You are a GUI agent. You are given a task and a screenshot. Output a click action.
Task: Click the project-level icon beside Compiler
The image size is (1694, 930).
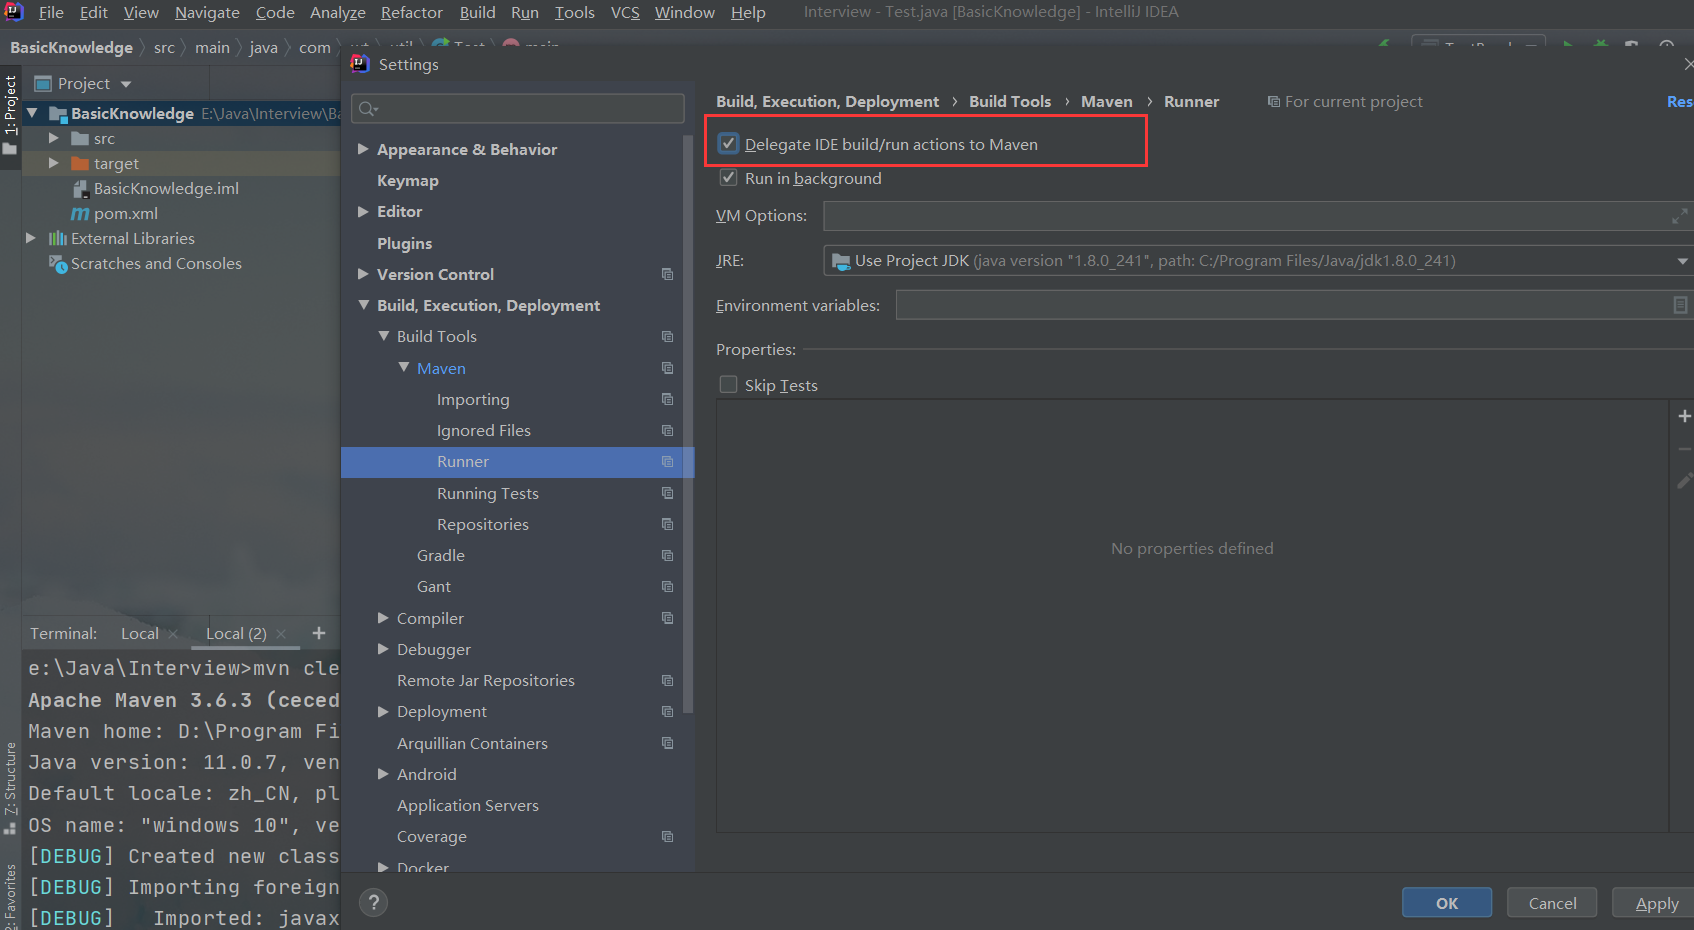pos(667,618)
